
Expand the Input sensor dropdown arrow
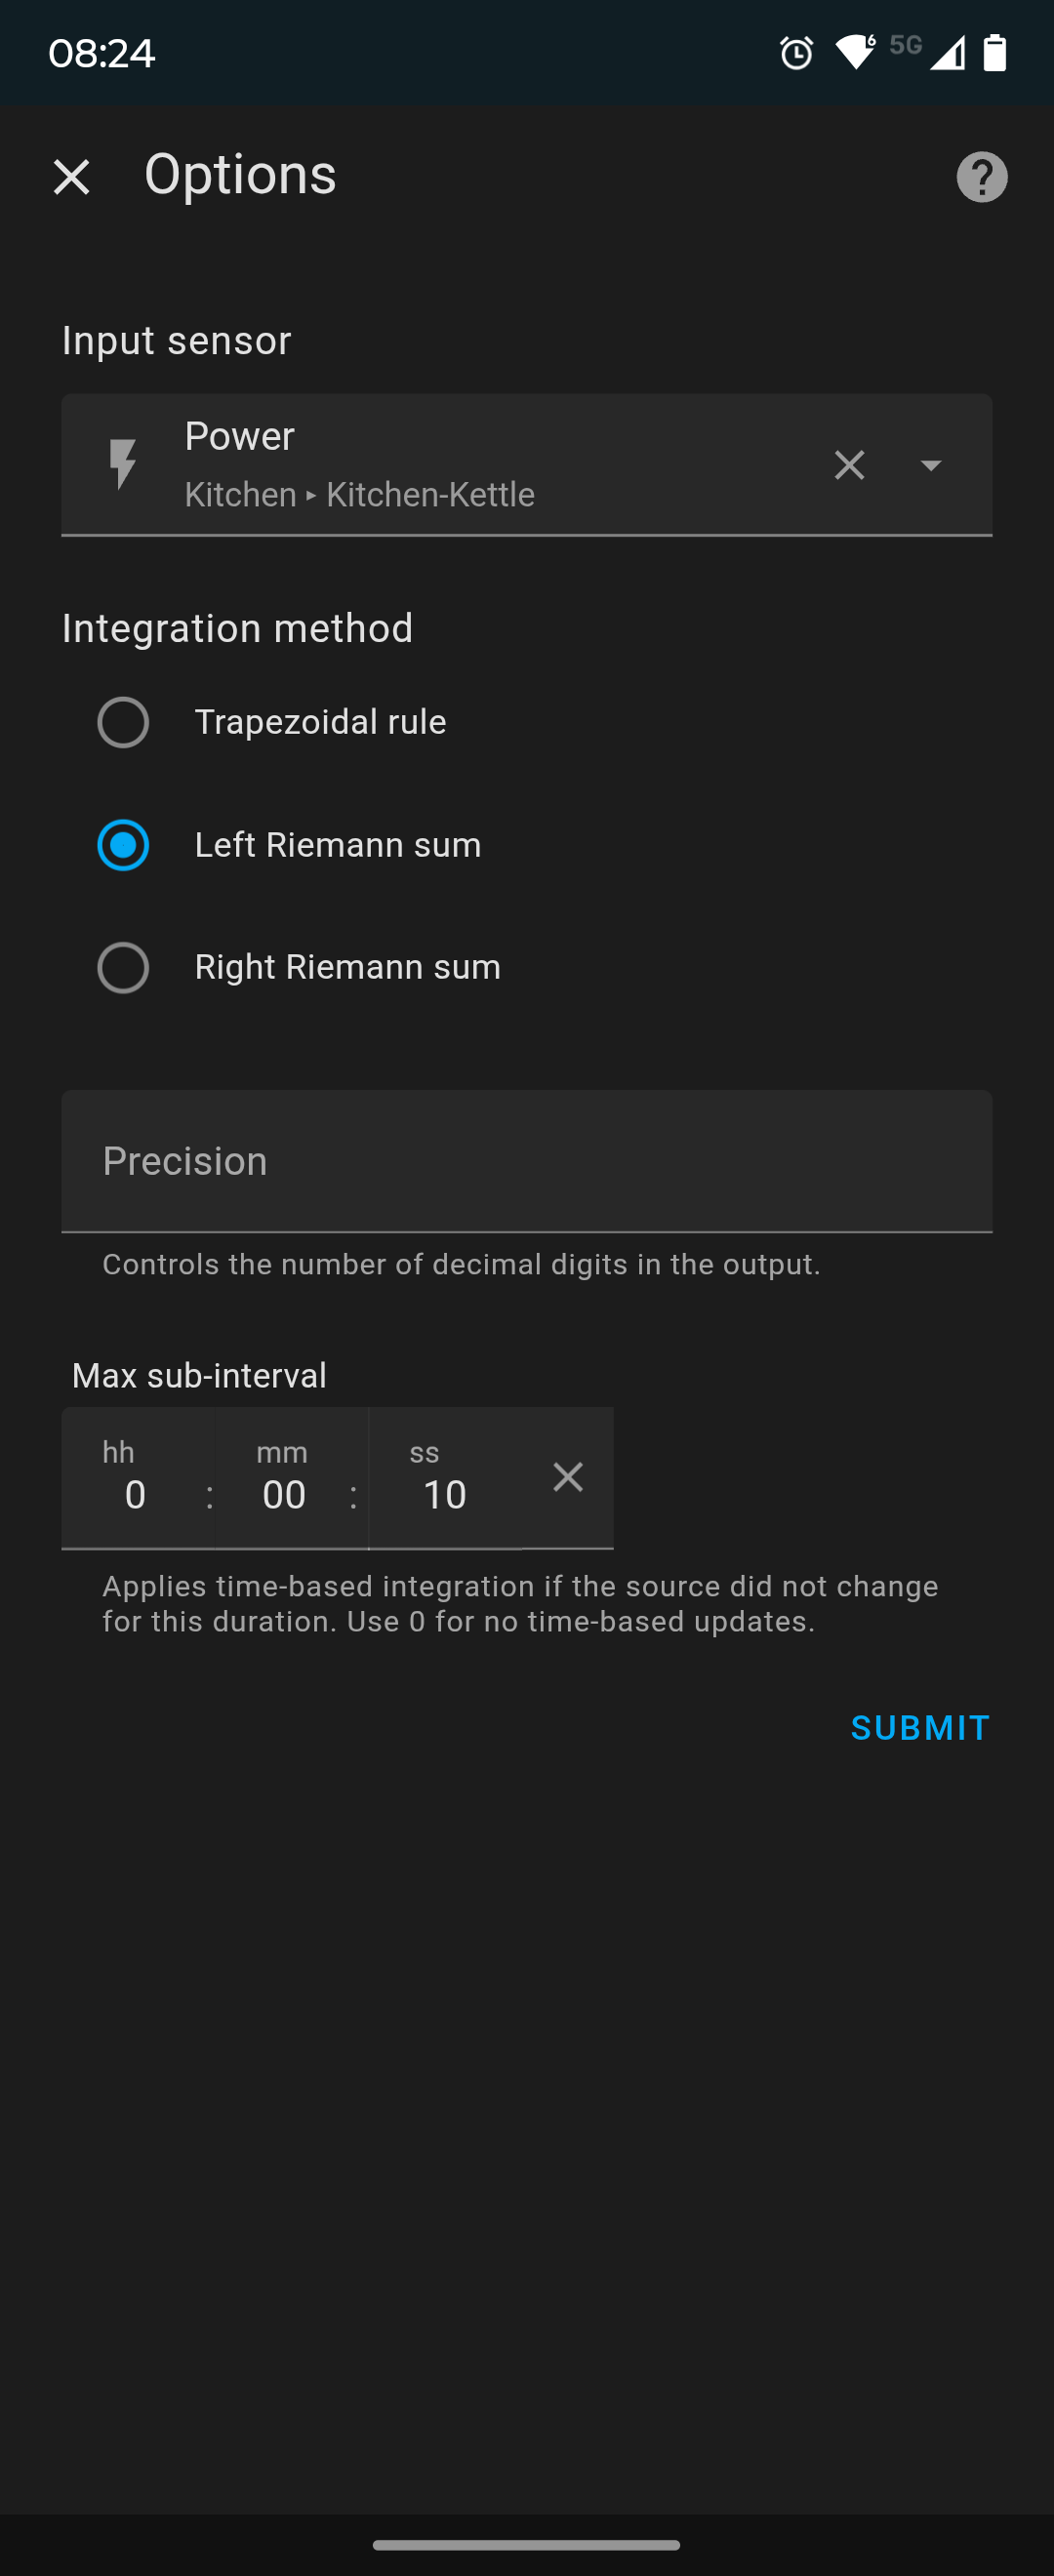(930, 465)
